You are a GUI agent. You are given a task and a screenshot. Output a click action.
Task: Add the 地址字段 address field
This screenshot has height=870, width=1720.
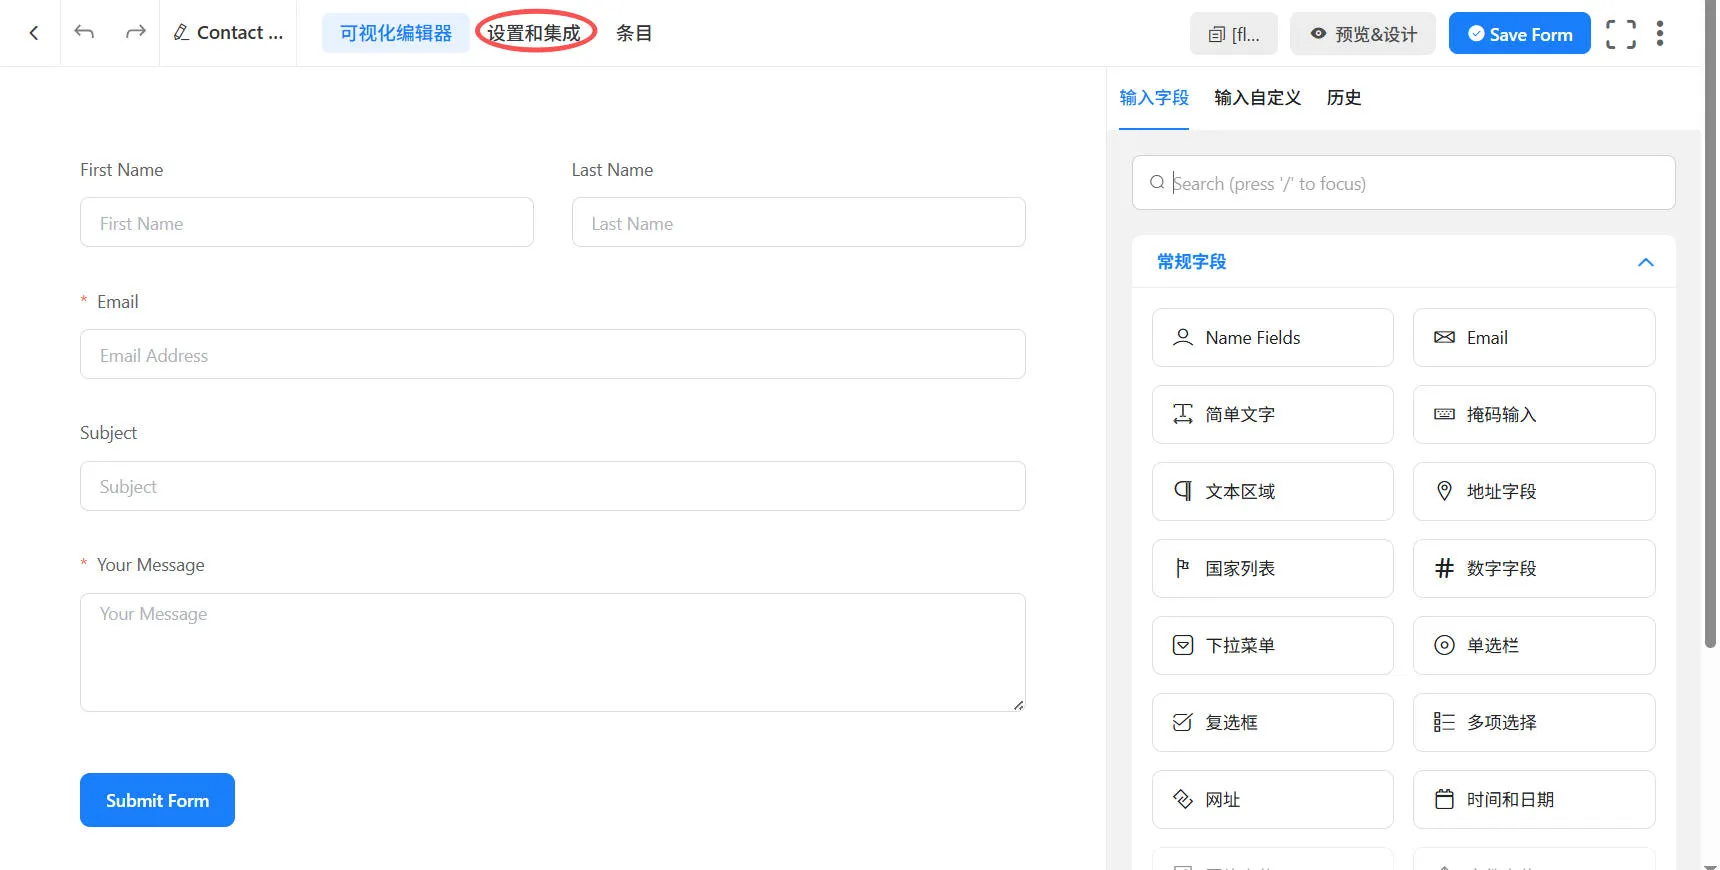click(x=1533, y=492)
